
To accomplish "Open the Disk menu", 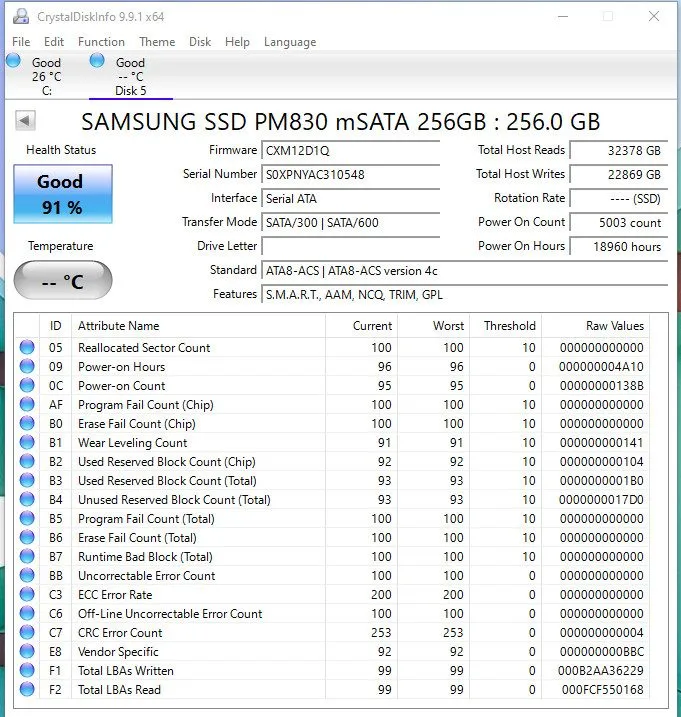I will click(x=200, y=42).
